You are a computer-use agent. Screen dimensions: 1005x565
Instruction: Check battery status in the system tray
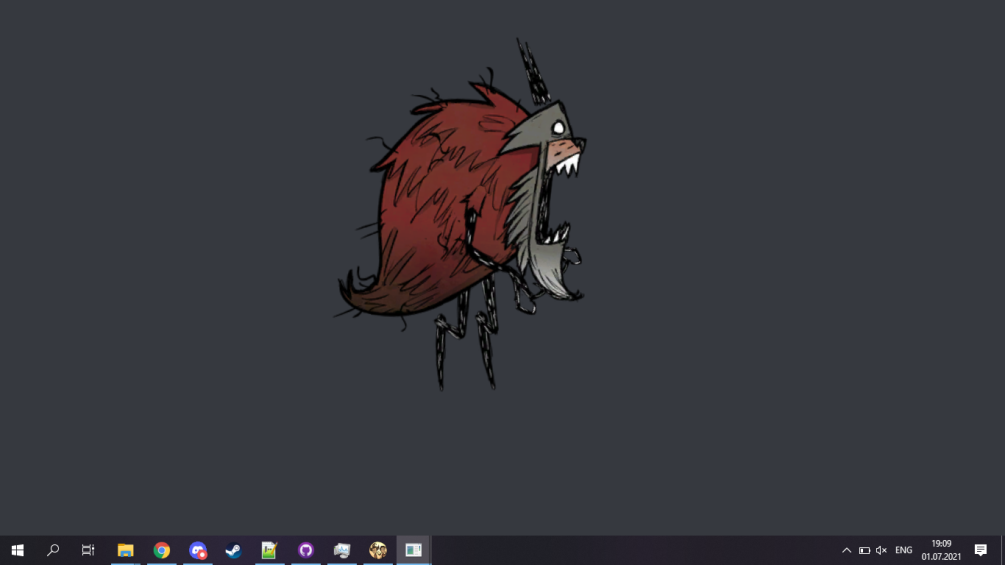[864, 550]
